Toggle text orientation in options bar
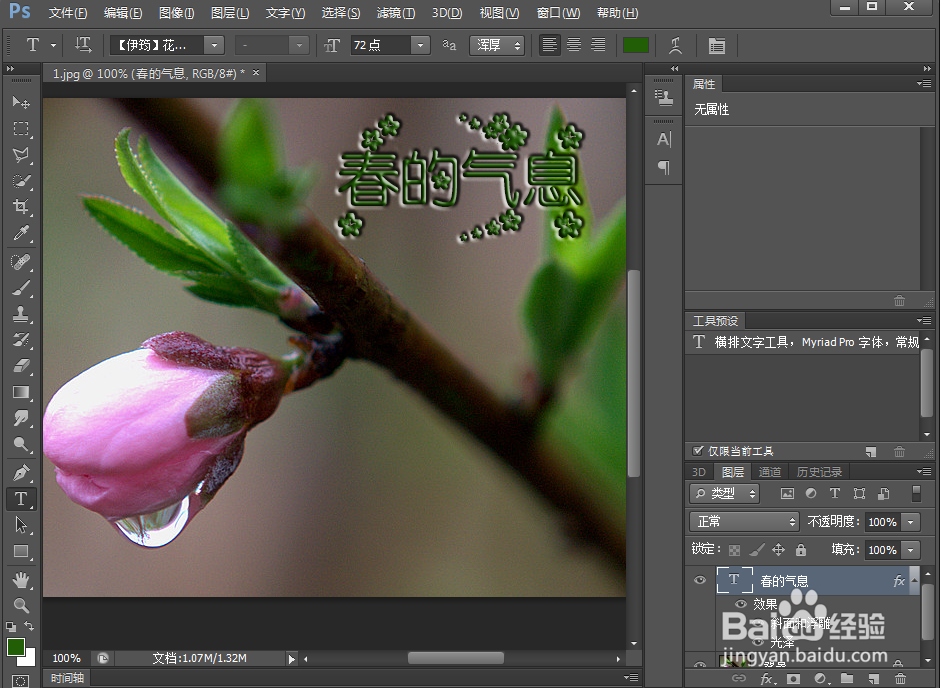The height and width of the screenshot is (688, 940). point(83,45)
